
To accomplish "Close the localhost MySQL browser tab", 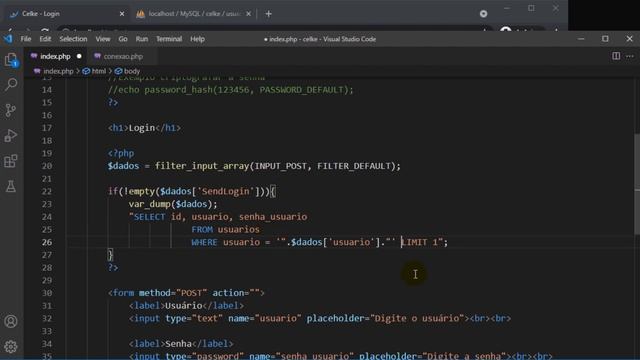I will point(249,14).
